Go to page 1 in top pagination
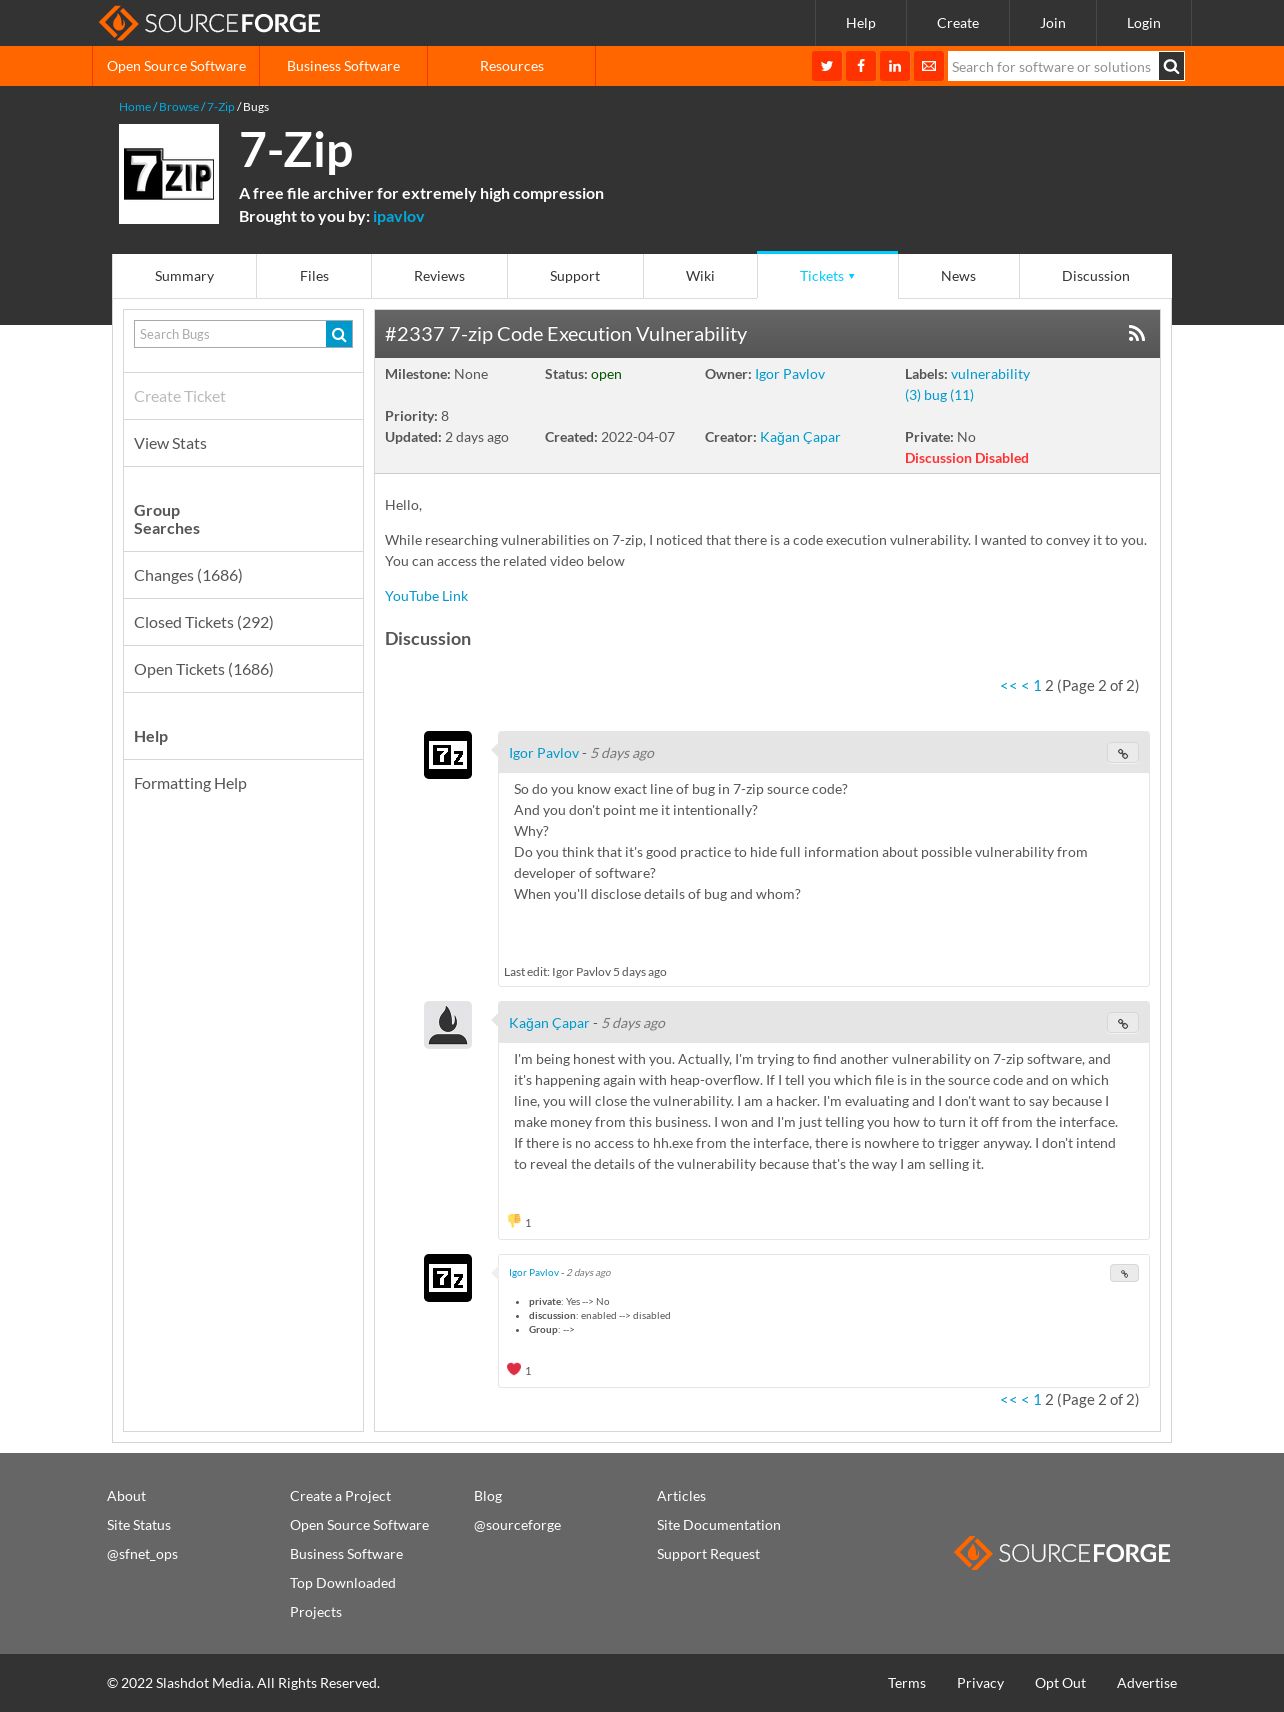The height and width of the screenshot is (1712, 1284). click(x=1037, y=686)
